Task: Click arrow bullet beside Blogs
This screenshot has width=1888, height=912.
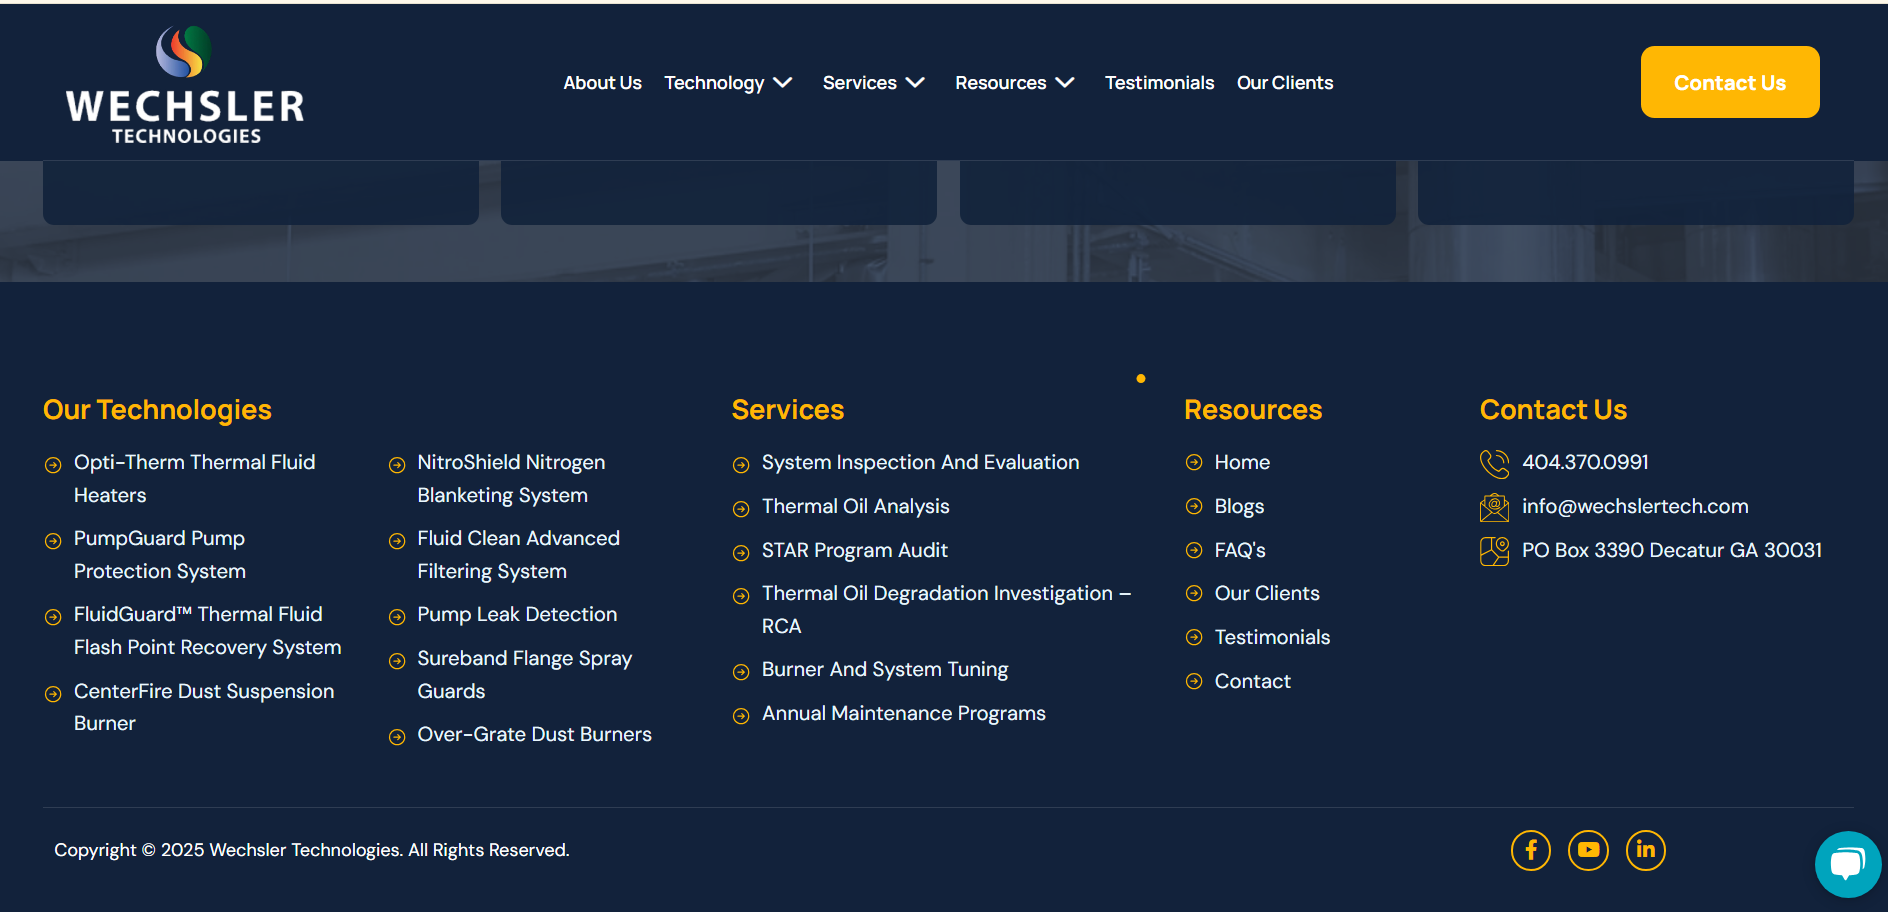Action: [x=1193, y=506]
